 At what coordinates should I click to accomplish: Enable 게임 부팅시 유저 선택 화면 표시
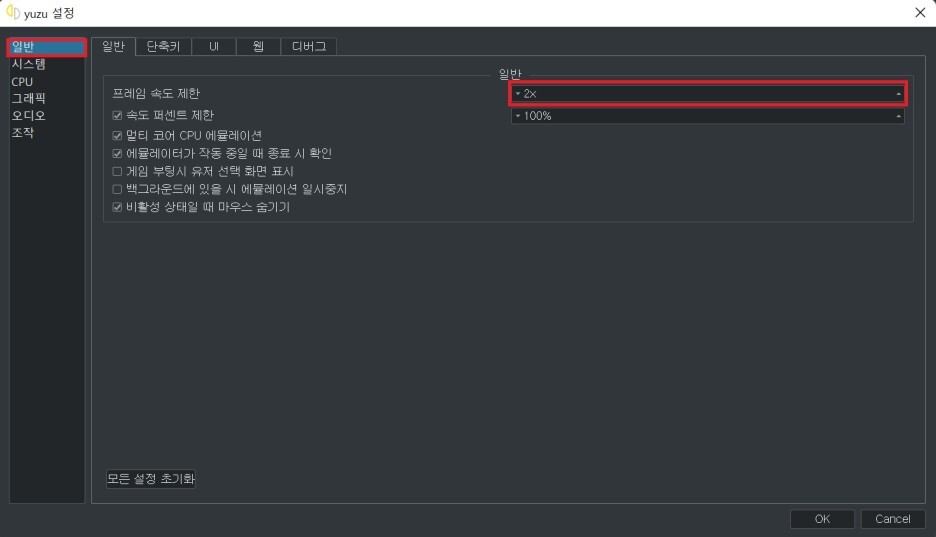117,171
